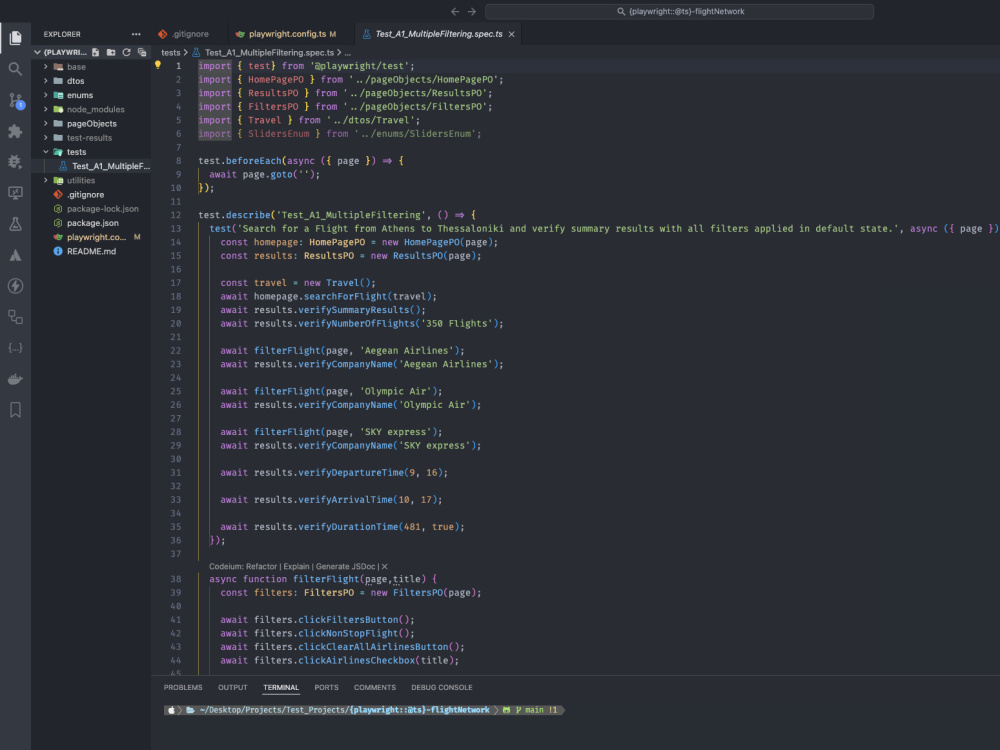Close the Test_A1_MultipleFiltering.spec.ts tab

pyautogui.click(x=511, y=34)
